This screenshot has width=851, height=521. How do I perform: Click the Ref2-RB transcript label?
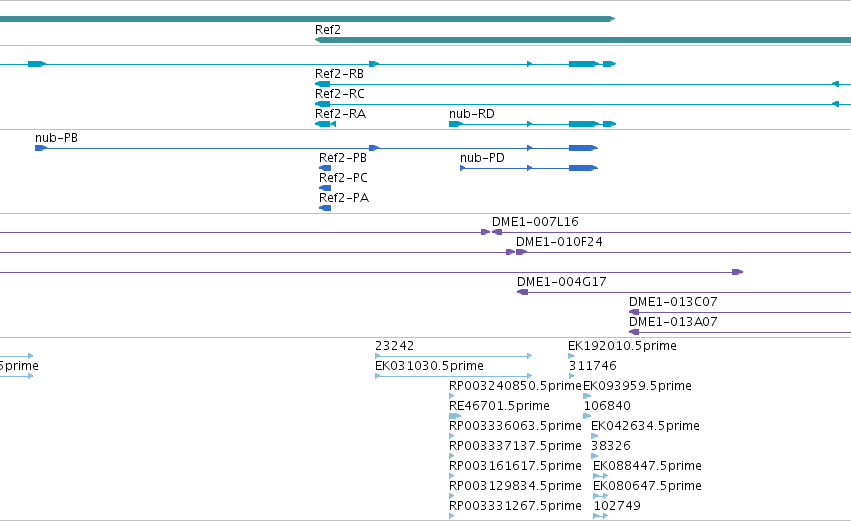click(x=339, y=74)
